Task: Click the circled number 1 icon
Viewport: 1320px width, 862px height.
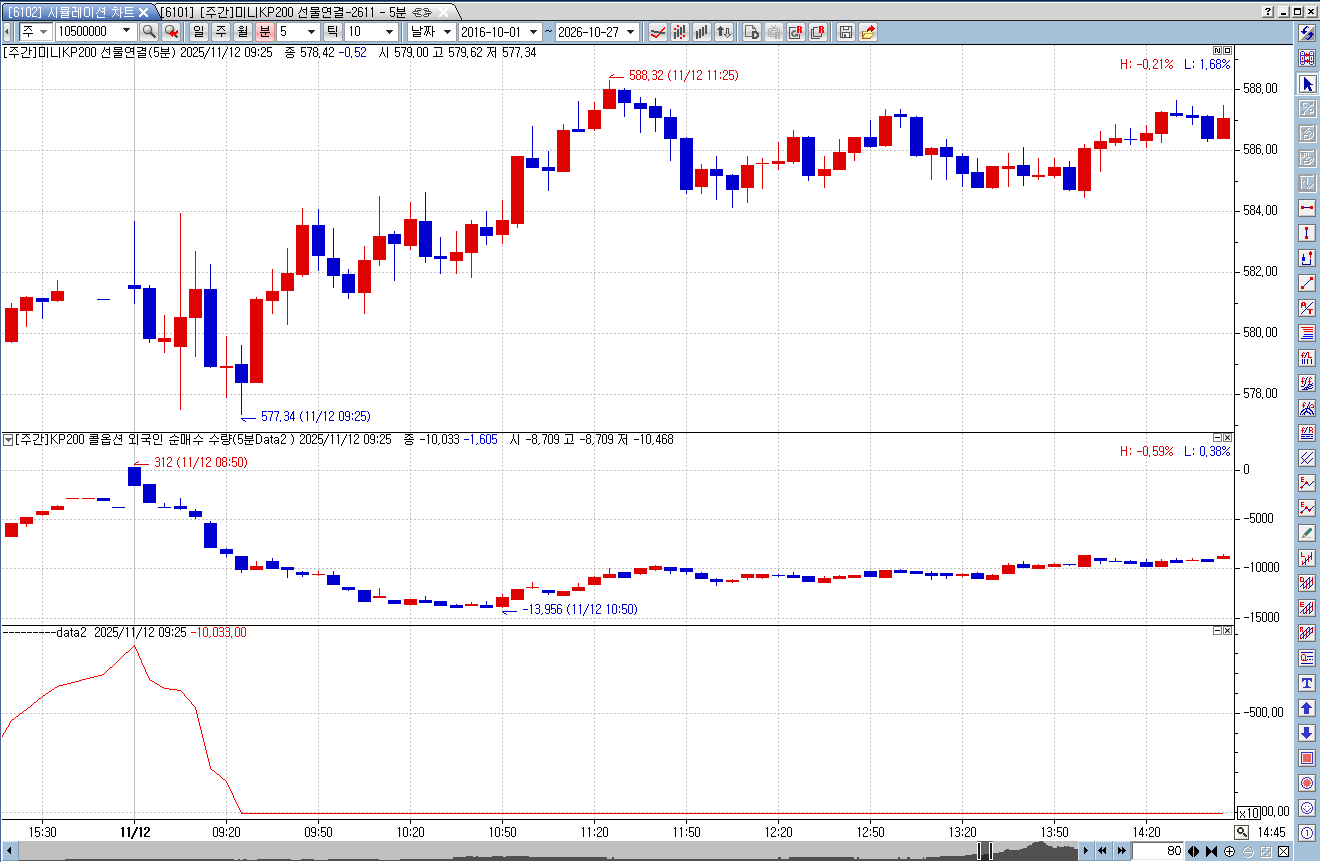Action: point(1307,833)
